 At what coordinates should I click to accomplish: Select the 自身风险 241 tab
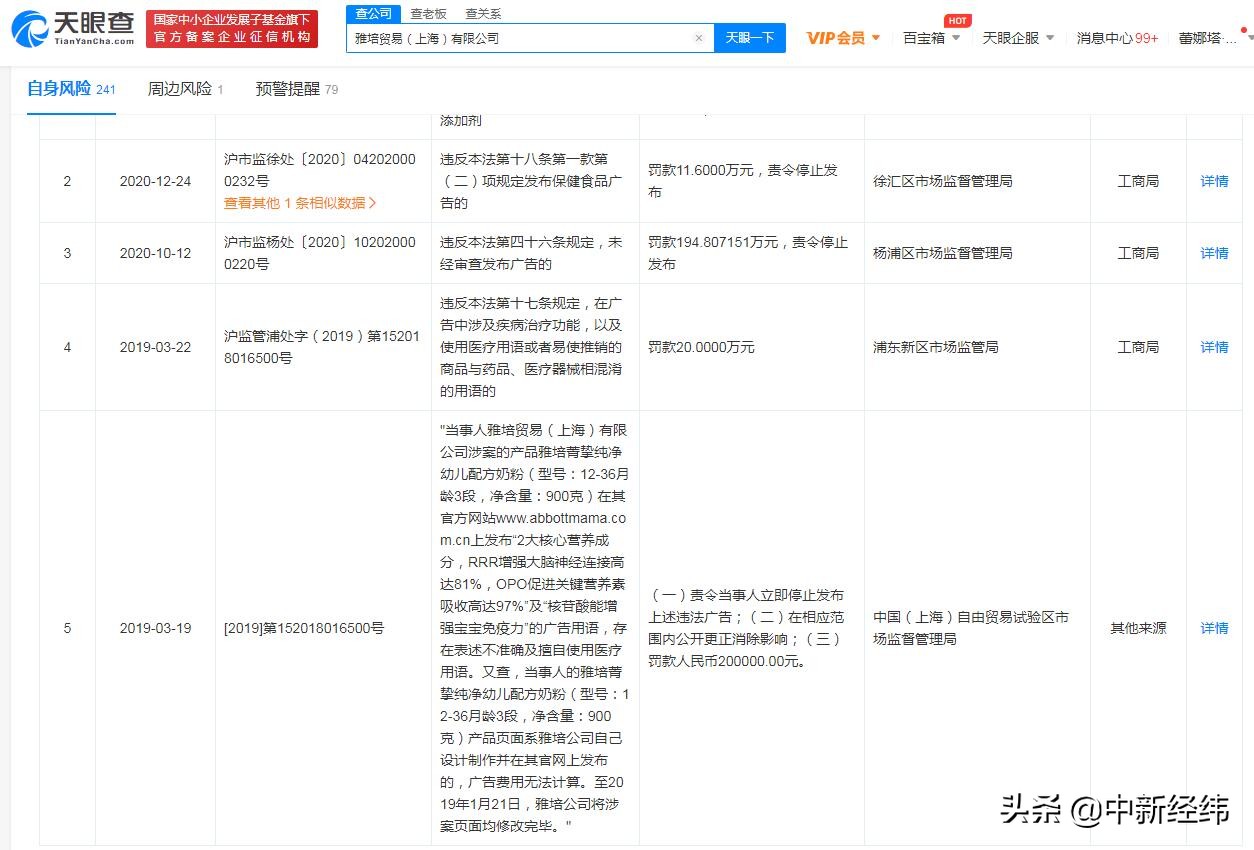click(x=71, y=89)
